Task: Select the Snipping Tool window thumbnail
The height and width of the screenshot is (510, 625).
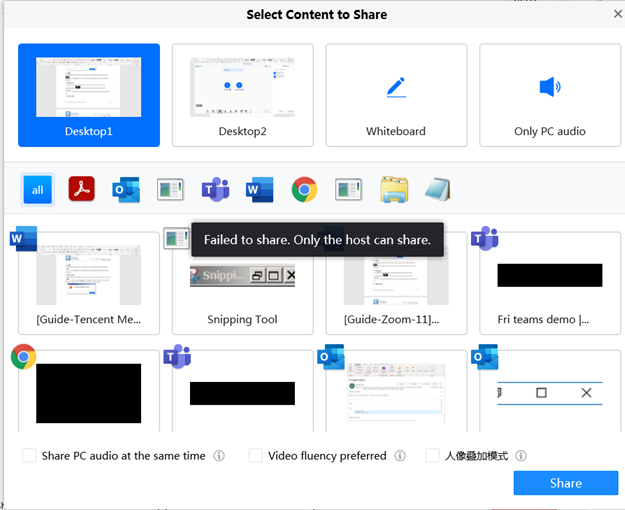Action: [x=242, y=284]
